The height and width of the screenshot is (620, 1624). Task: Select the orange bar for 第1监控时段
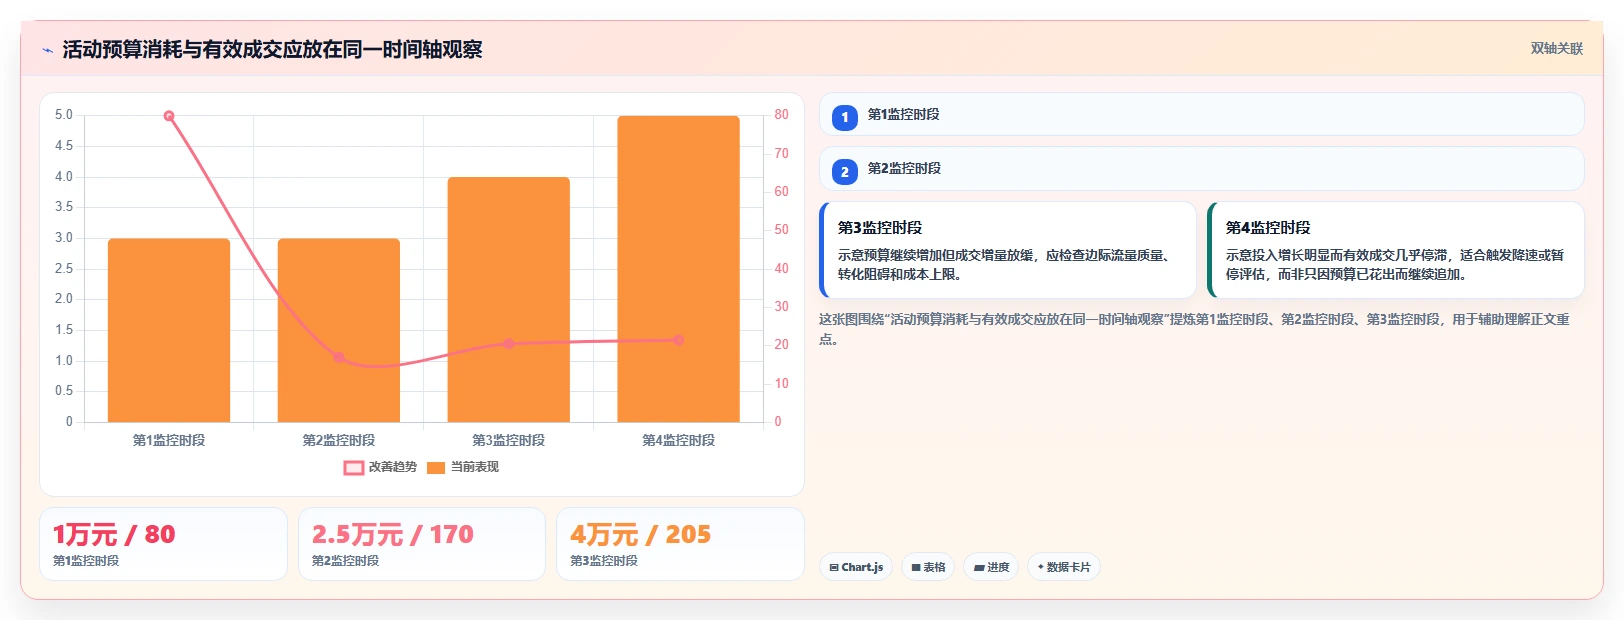click(169, 330)
